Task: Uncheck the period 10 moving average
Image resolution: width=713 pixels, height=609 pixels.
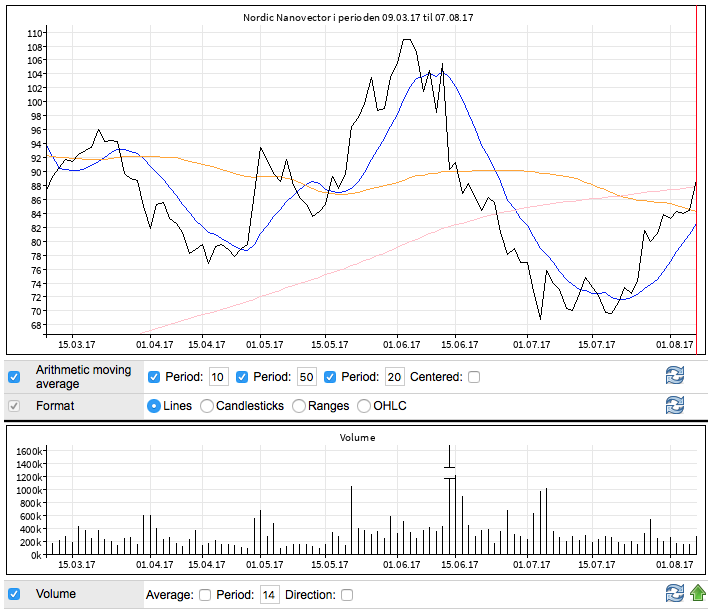Action: coord(155,377)
